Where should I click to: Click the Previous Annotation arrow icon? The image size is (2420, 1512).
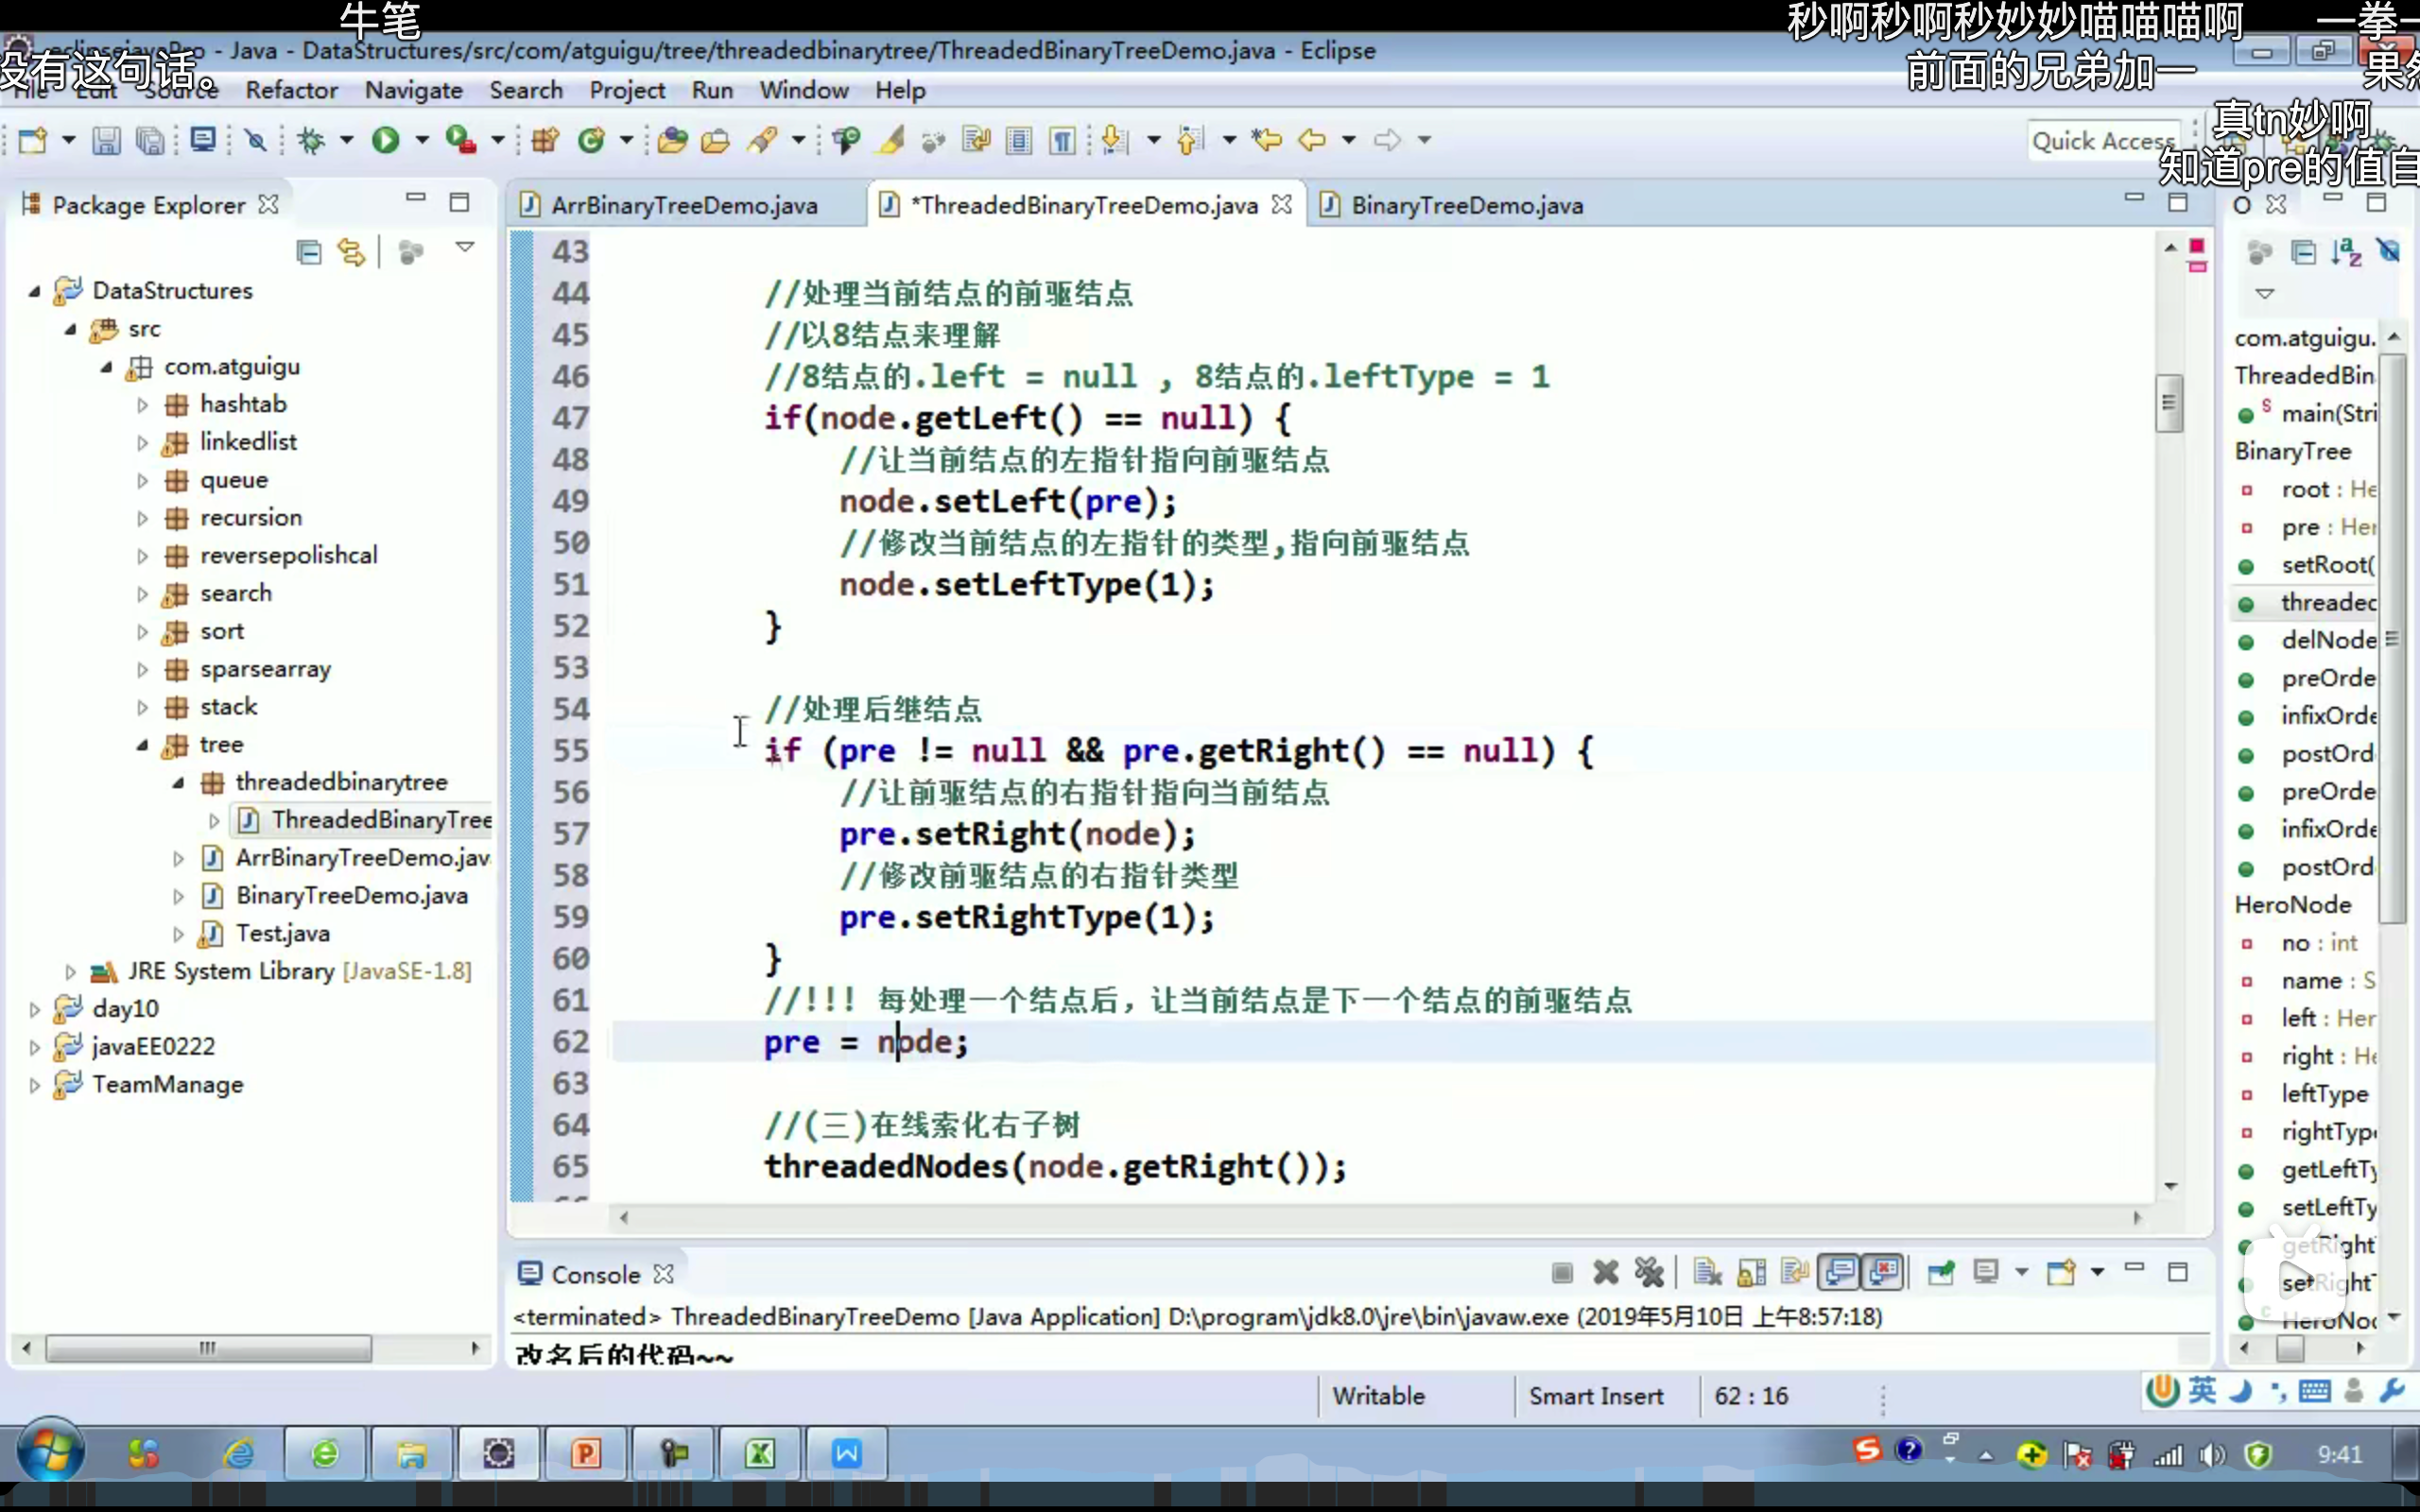pos(1188,140)
